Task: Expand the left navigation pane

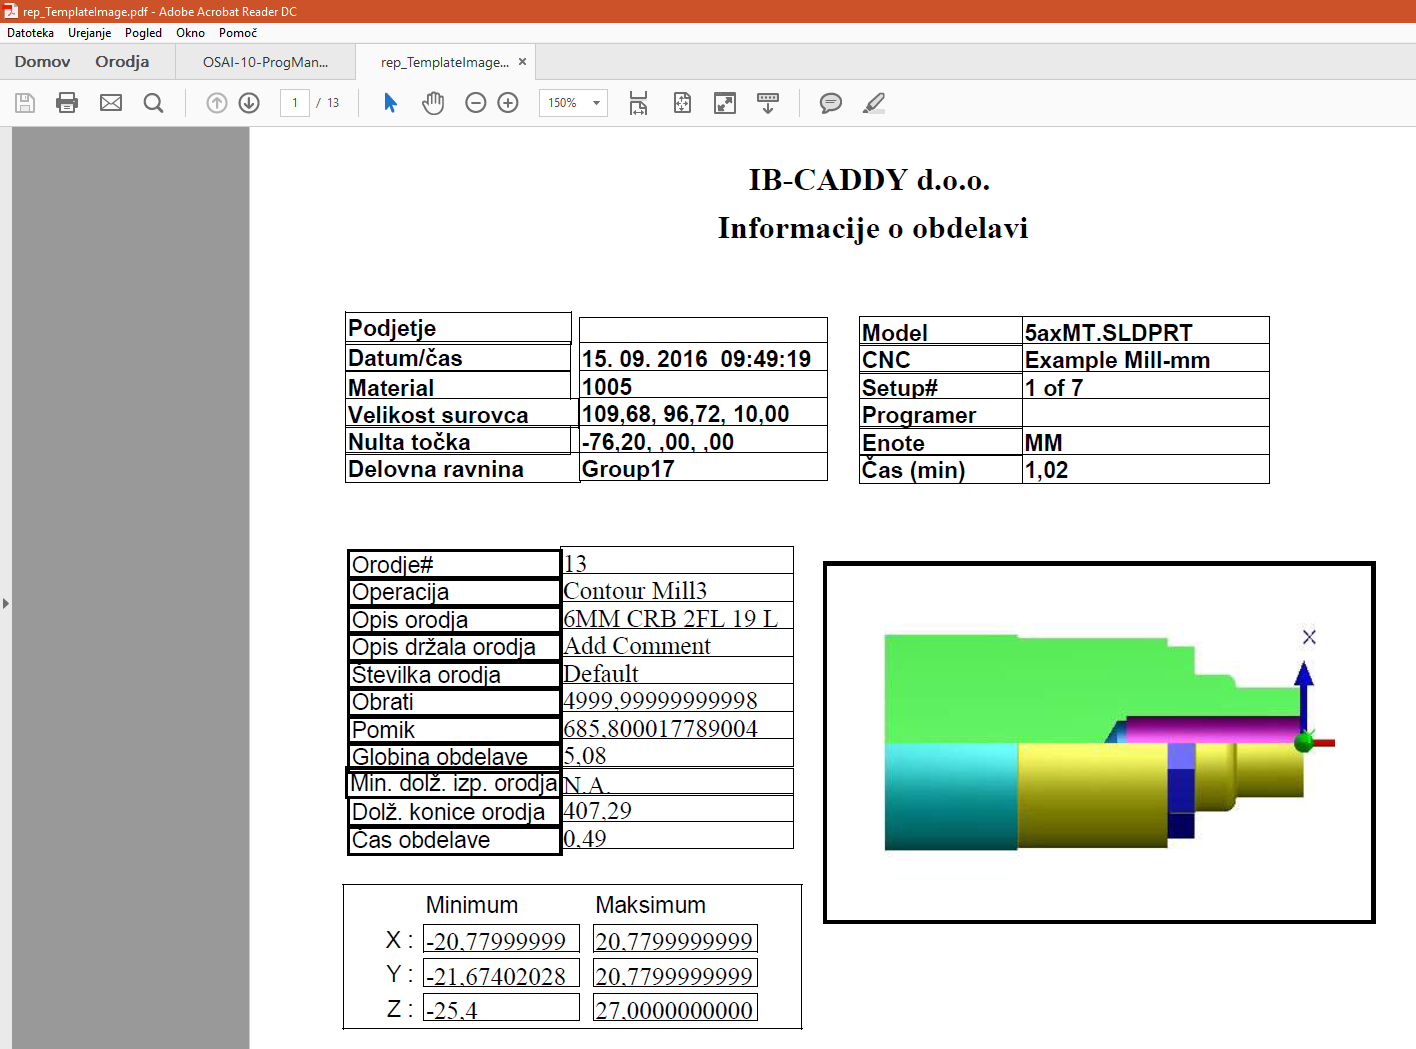Action: (x=6, y=603)
